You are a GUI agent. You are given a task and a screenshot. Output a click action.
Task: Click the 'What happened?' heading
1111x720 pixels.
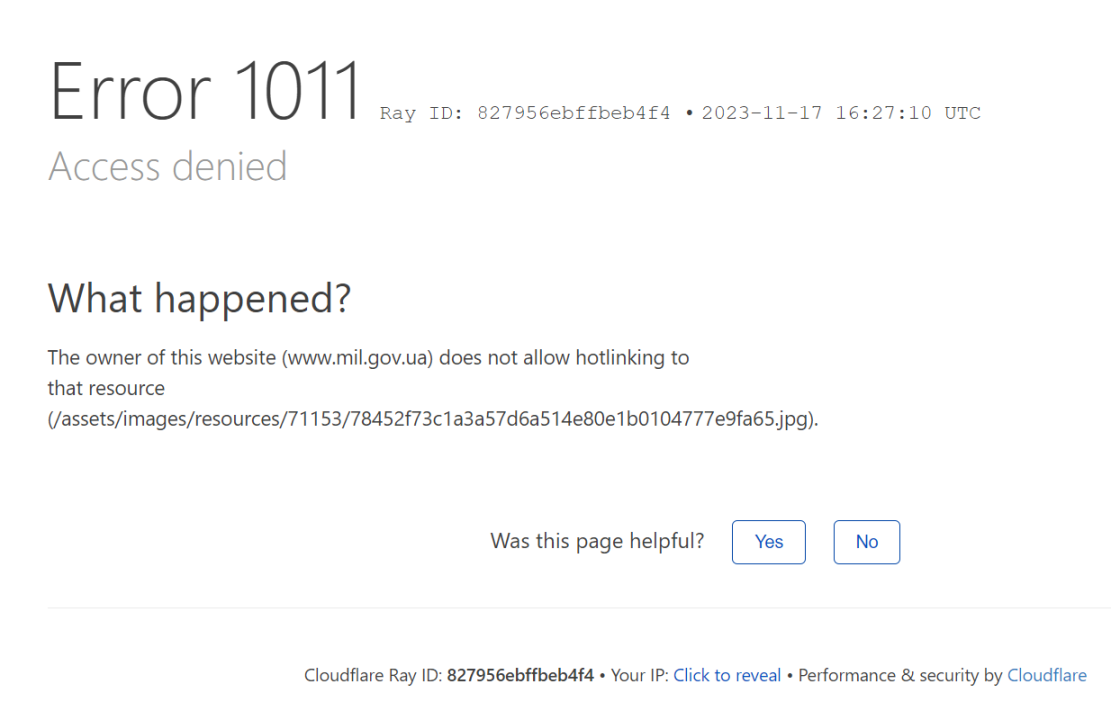199,298
